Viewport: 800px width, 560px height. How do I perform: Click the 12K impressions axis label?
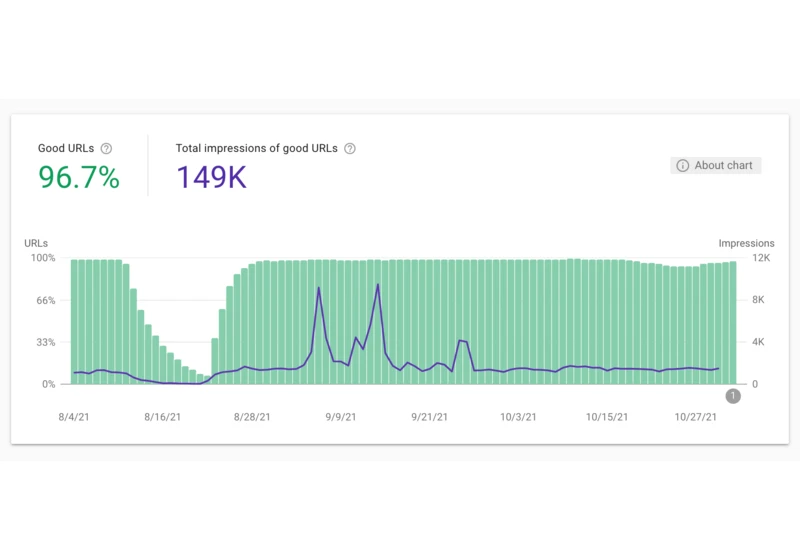coord(761,258)
